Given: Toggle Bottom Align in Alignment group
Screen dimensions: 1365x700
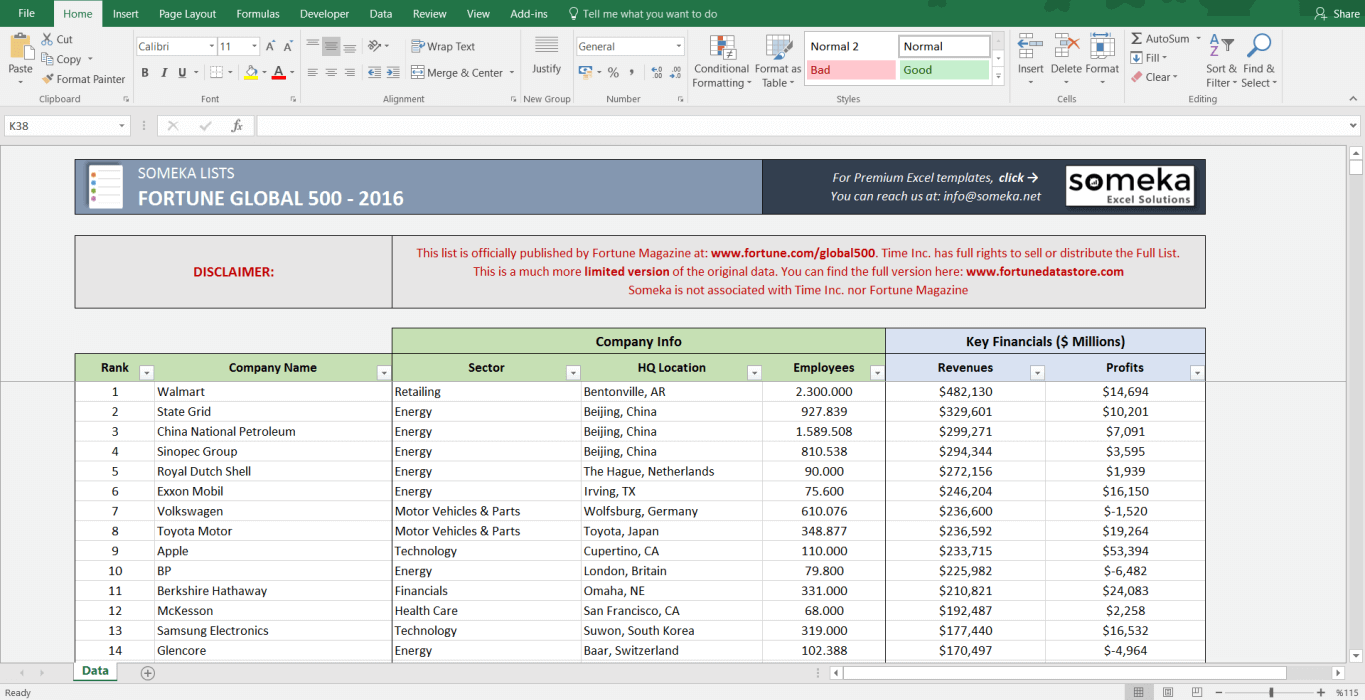Looking at the screenshot, I should coord(349,46).
